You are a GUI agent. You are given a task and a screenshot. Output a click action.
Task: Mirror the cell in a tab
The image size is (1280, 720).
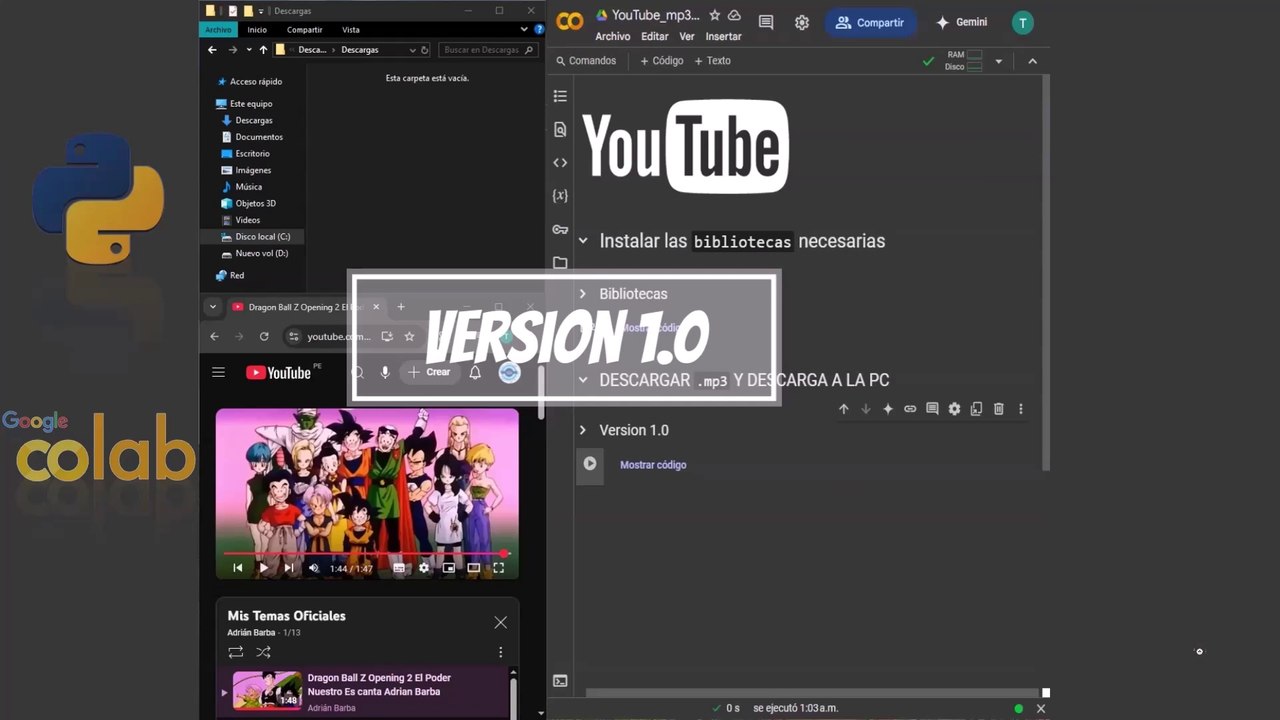coord(976,409)
